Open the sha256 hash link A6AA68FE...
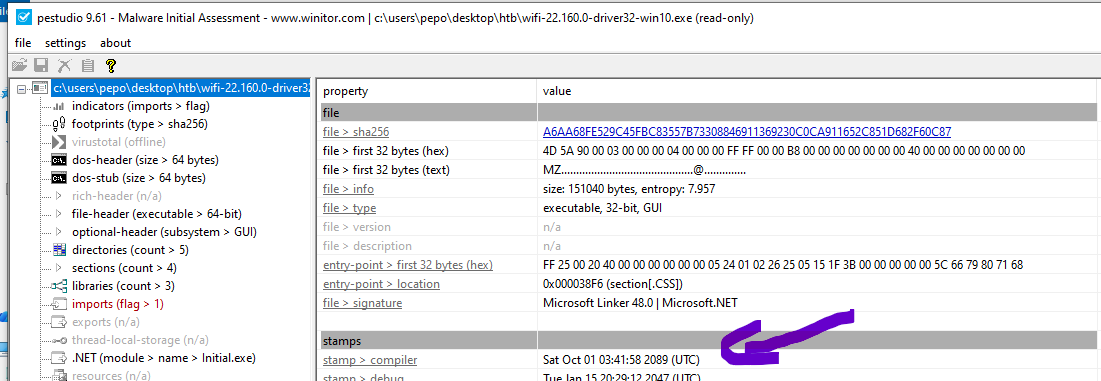The image size is (1101, 381). pos(747,131)
